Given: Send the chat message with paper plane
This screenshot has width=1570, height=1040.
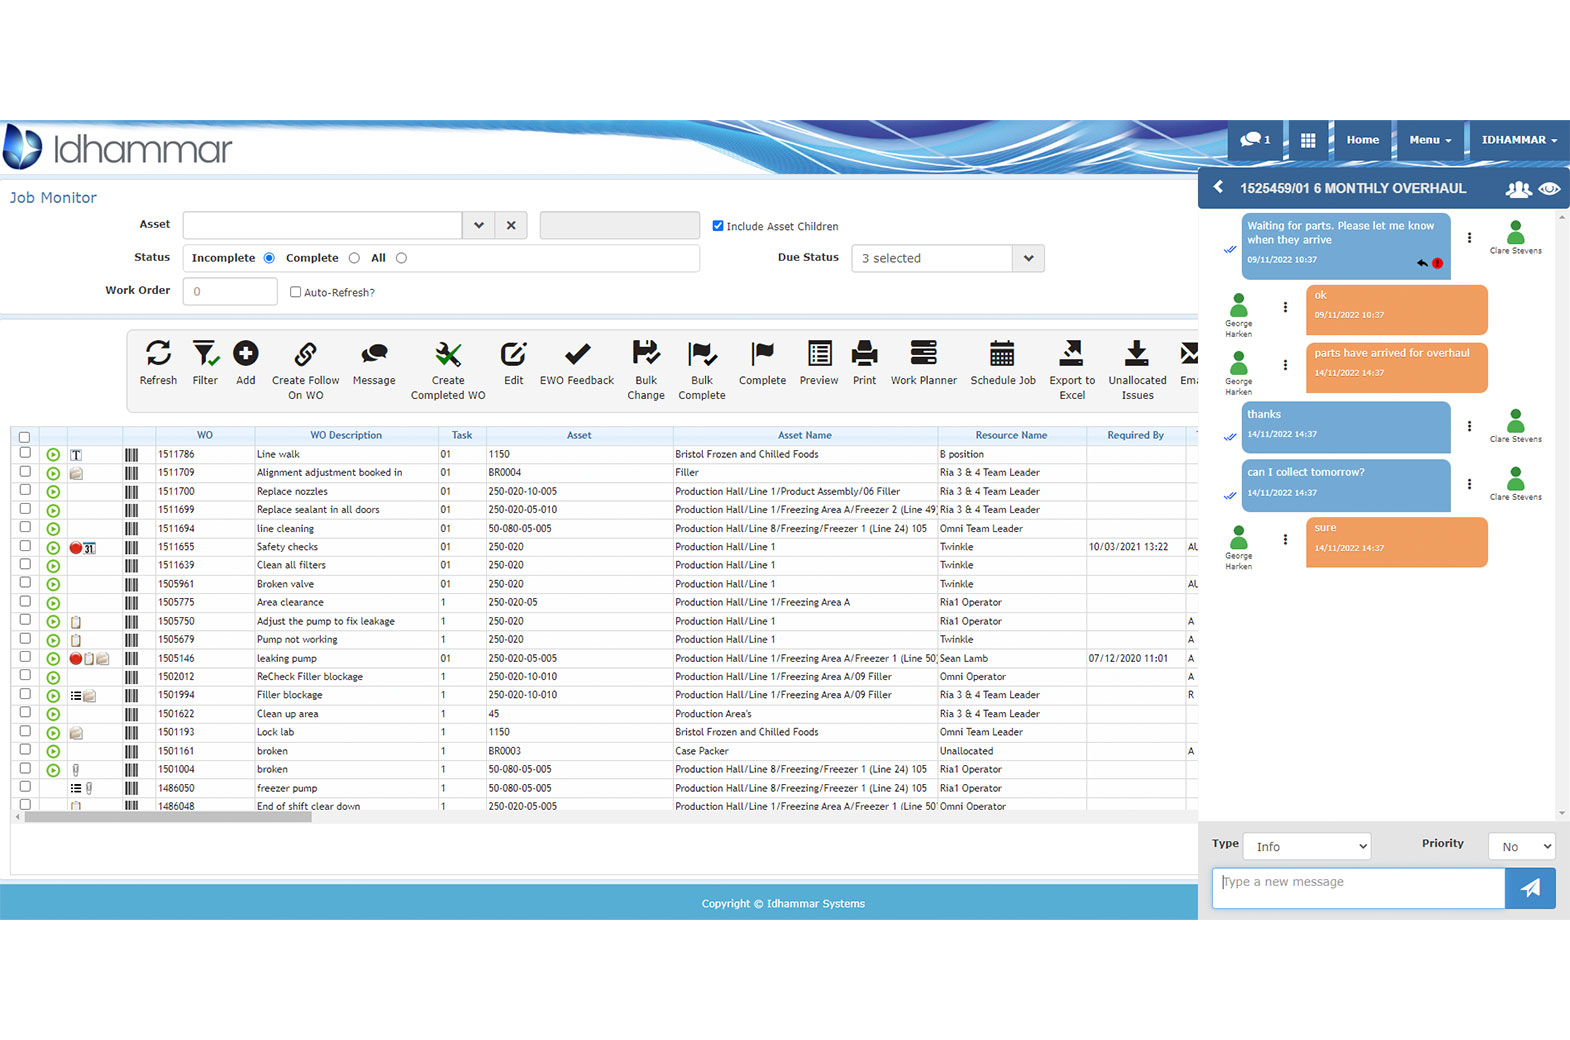Looking at the screenshot, I should pos(1530,888).
